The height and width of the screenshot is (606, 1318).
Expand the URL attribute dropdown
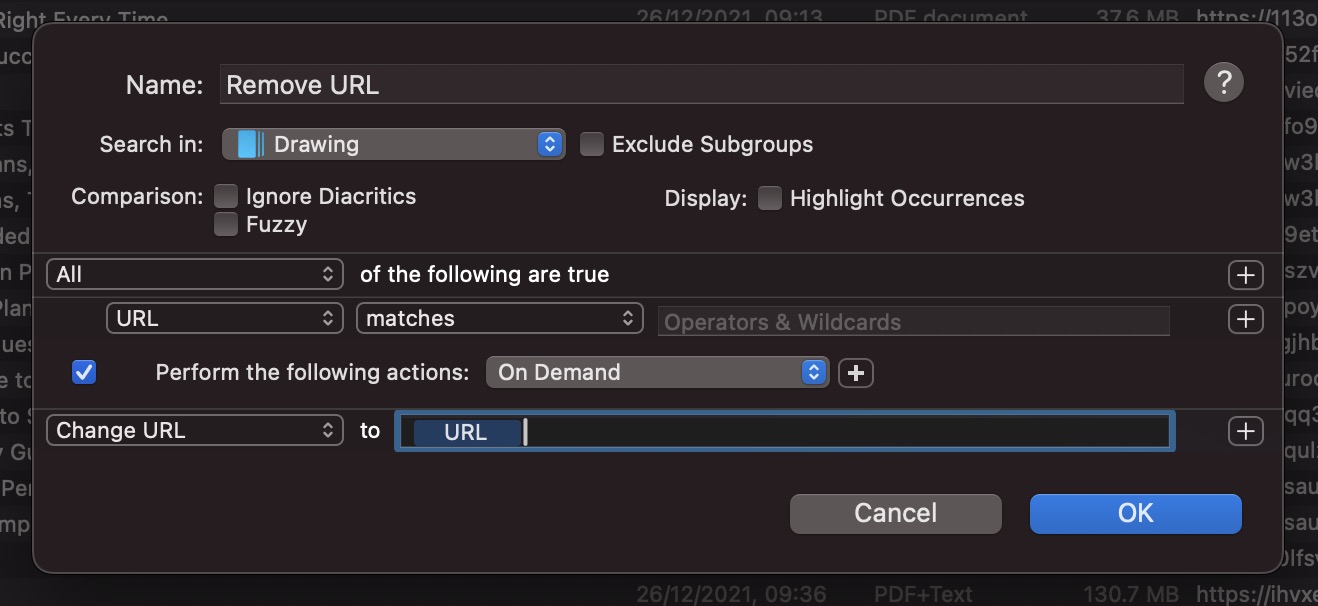[224, 319]
